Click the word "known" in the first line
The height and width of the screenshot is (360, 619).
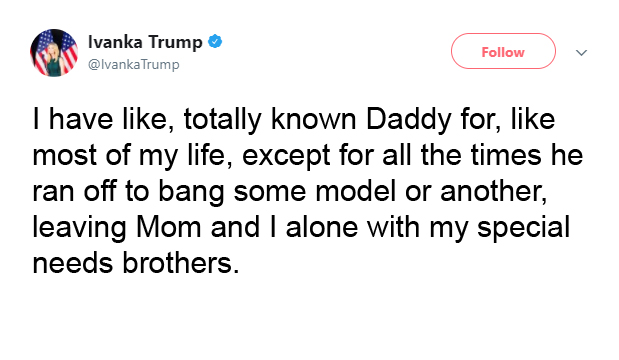[313, 119]
